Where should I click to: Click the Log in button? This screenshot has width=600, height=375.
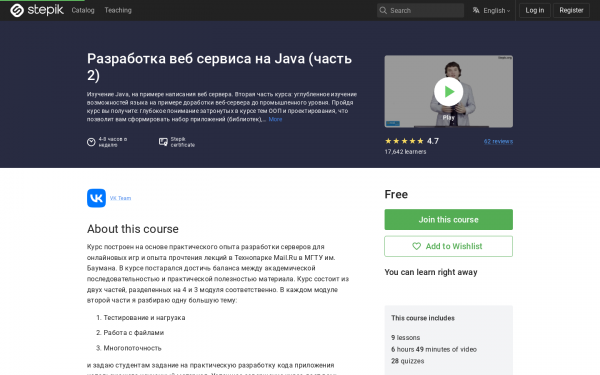click(535, 10)
